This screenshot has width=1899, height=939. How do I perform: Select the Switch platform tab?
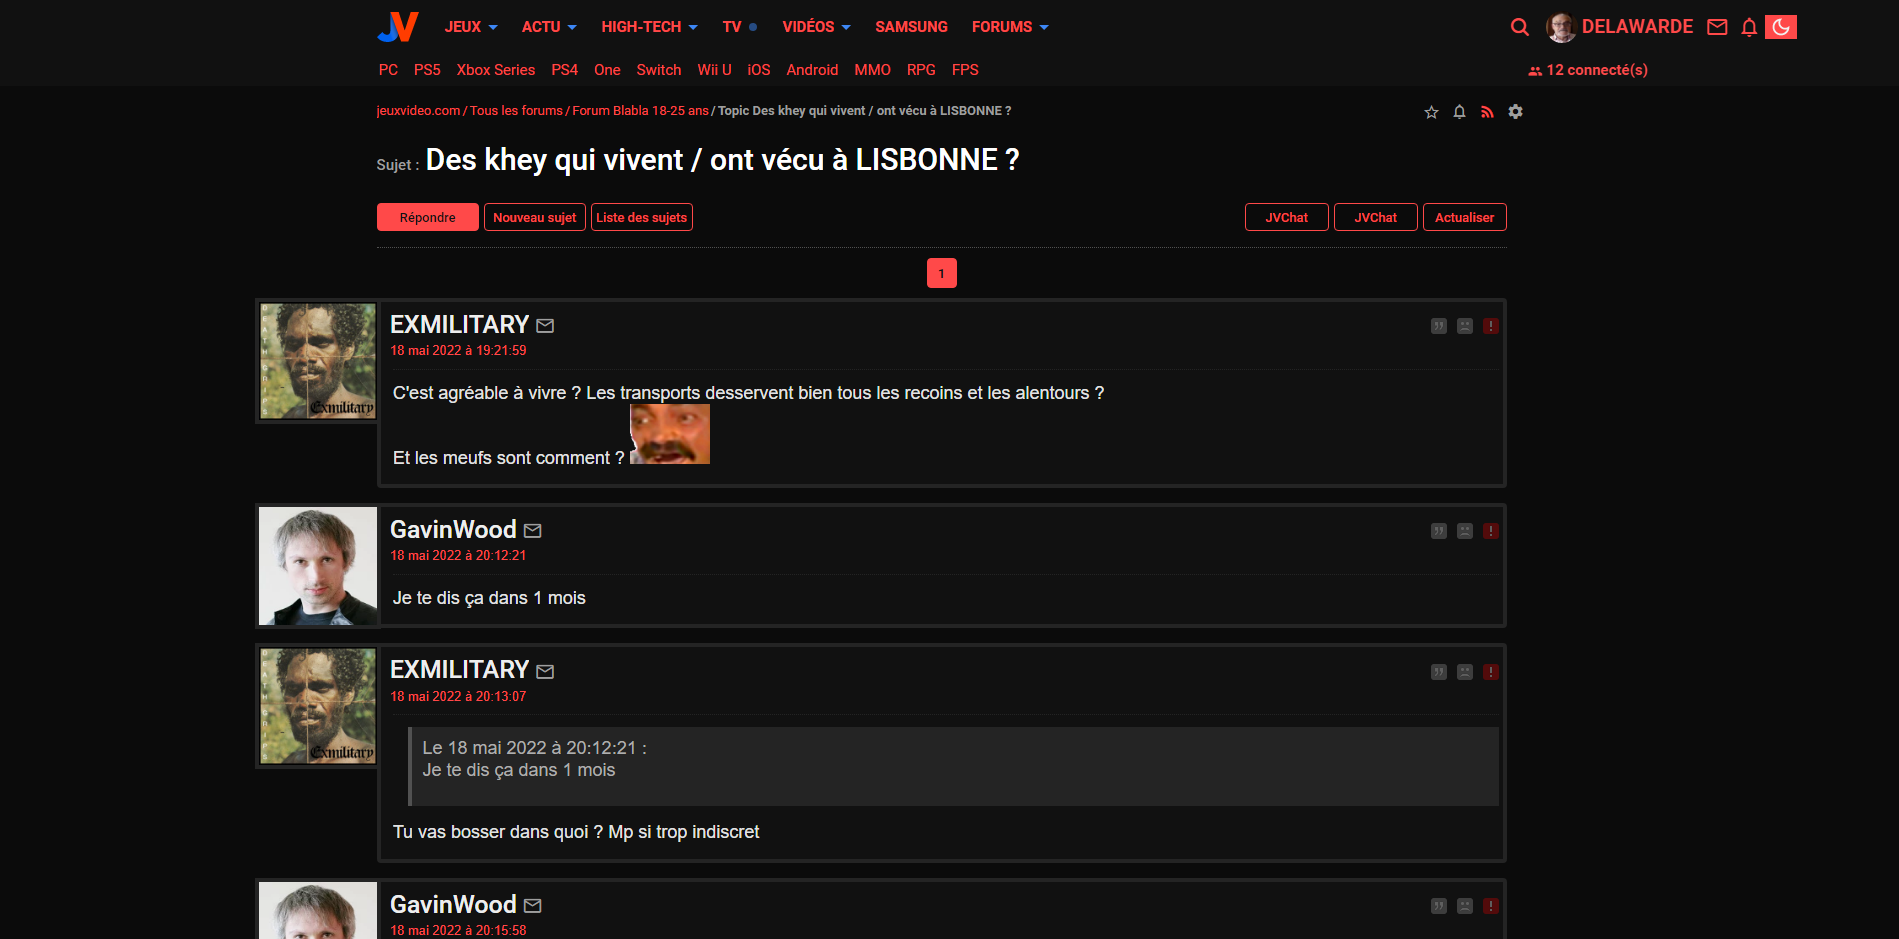658,70
